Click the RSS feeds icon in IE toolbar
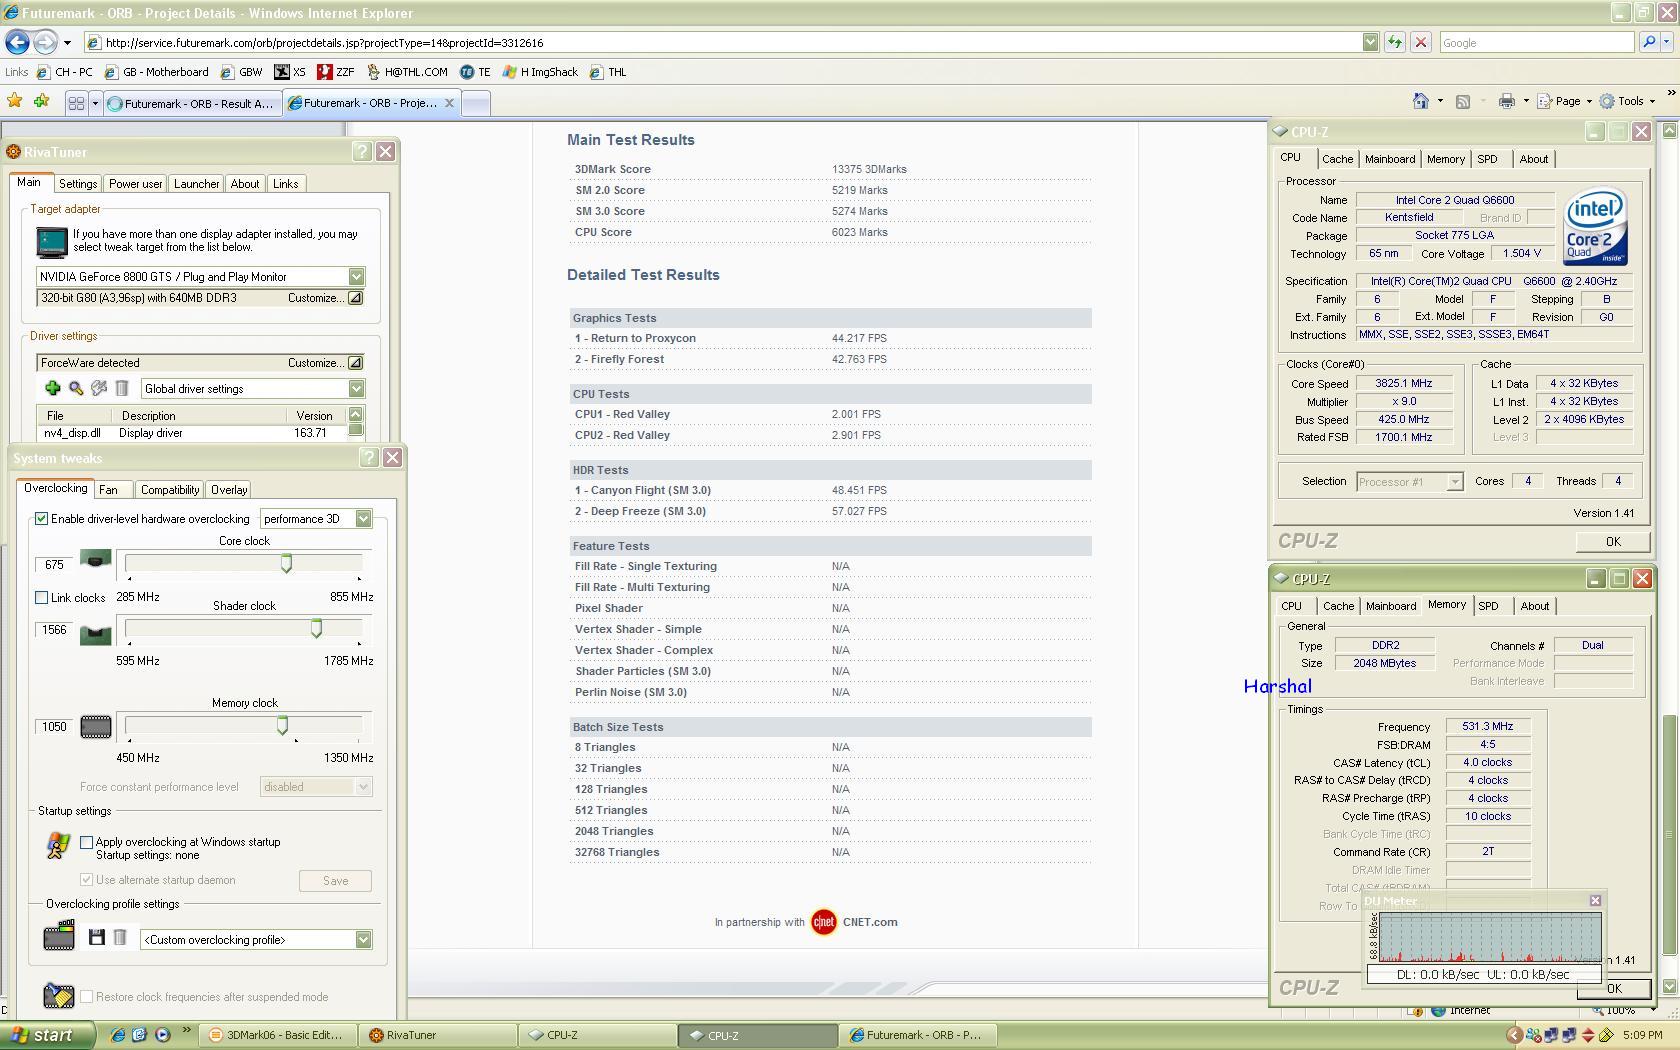The height and width of the screenshot is (1050, 1680). [x=1463, y=101]
